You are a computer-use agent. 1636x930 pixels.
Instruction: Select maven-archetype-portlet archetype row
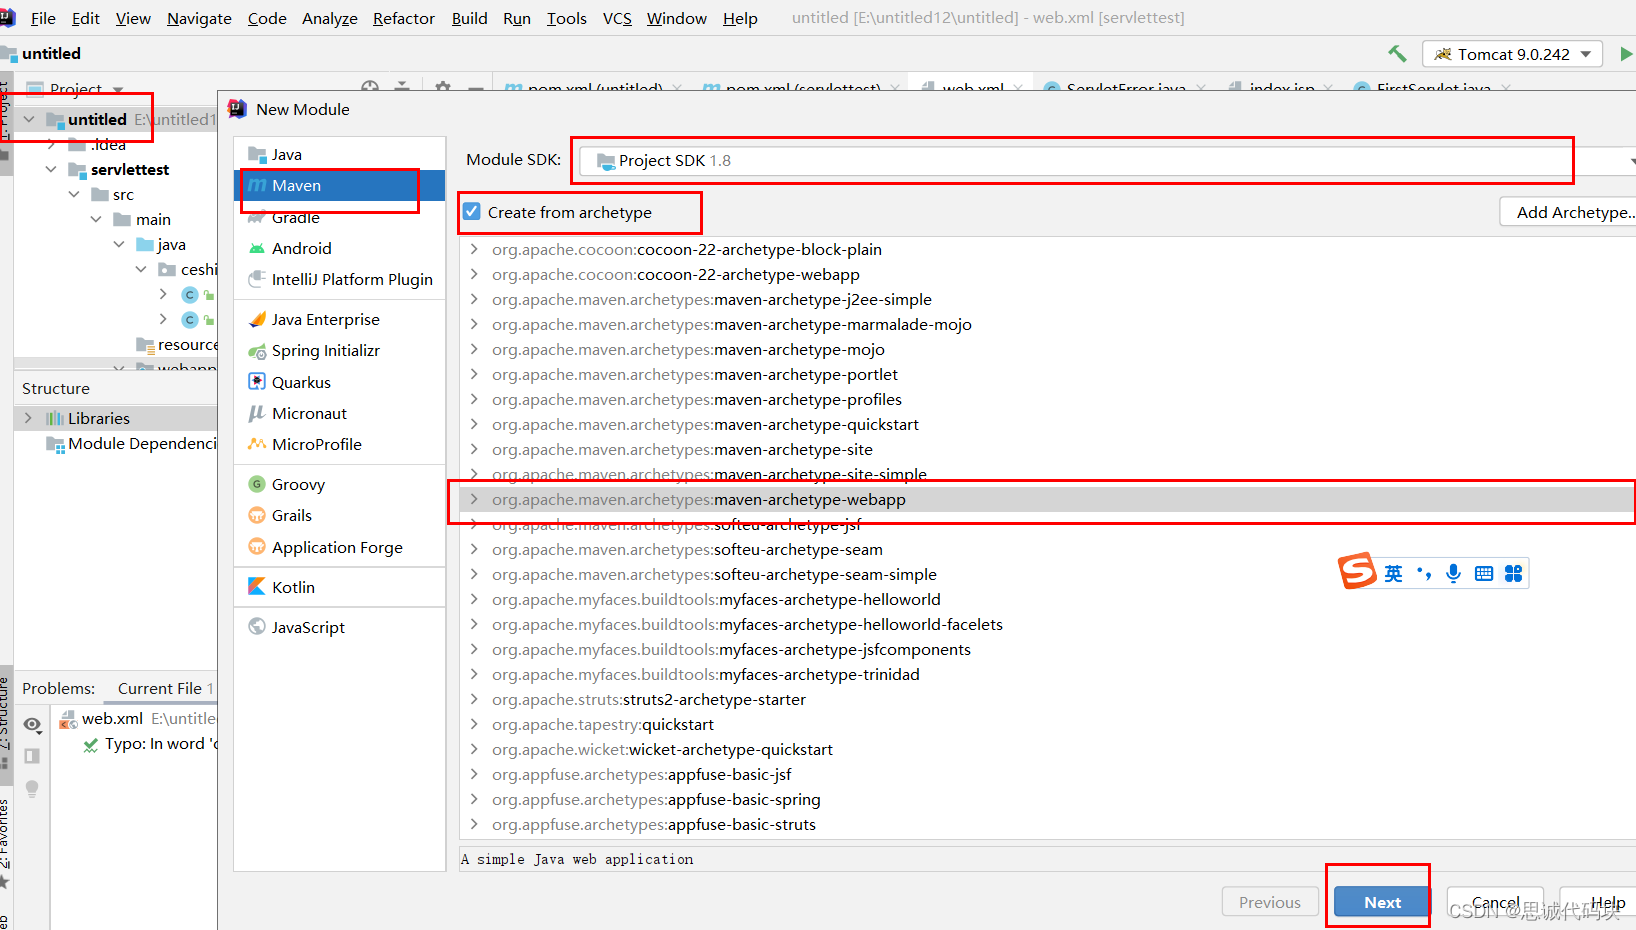[x=1047, y=374]
